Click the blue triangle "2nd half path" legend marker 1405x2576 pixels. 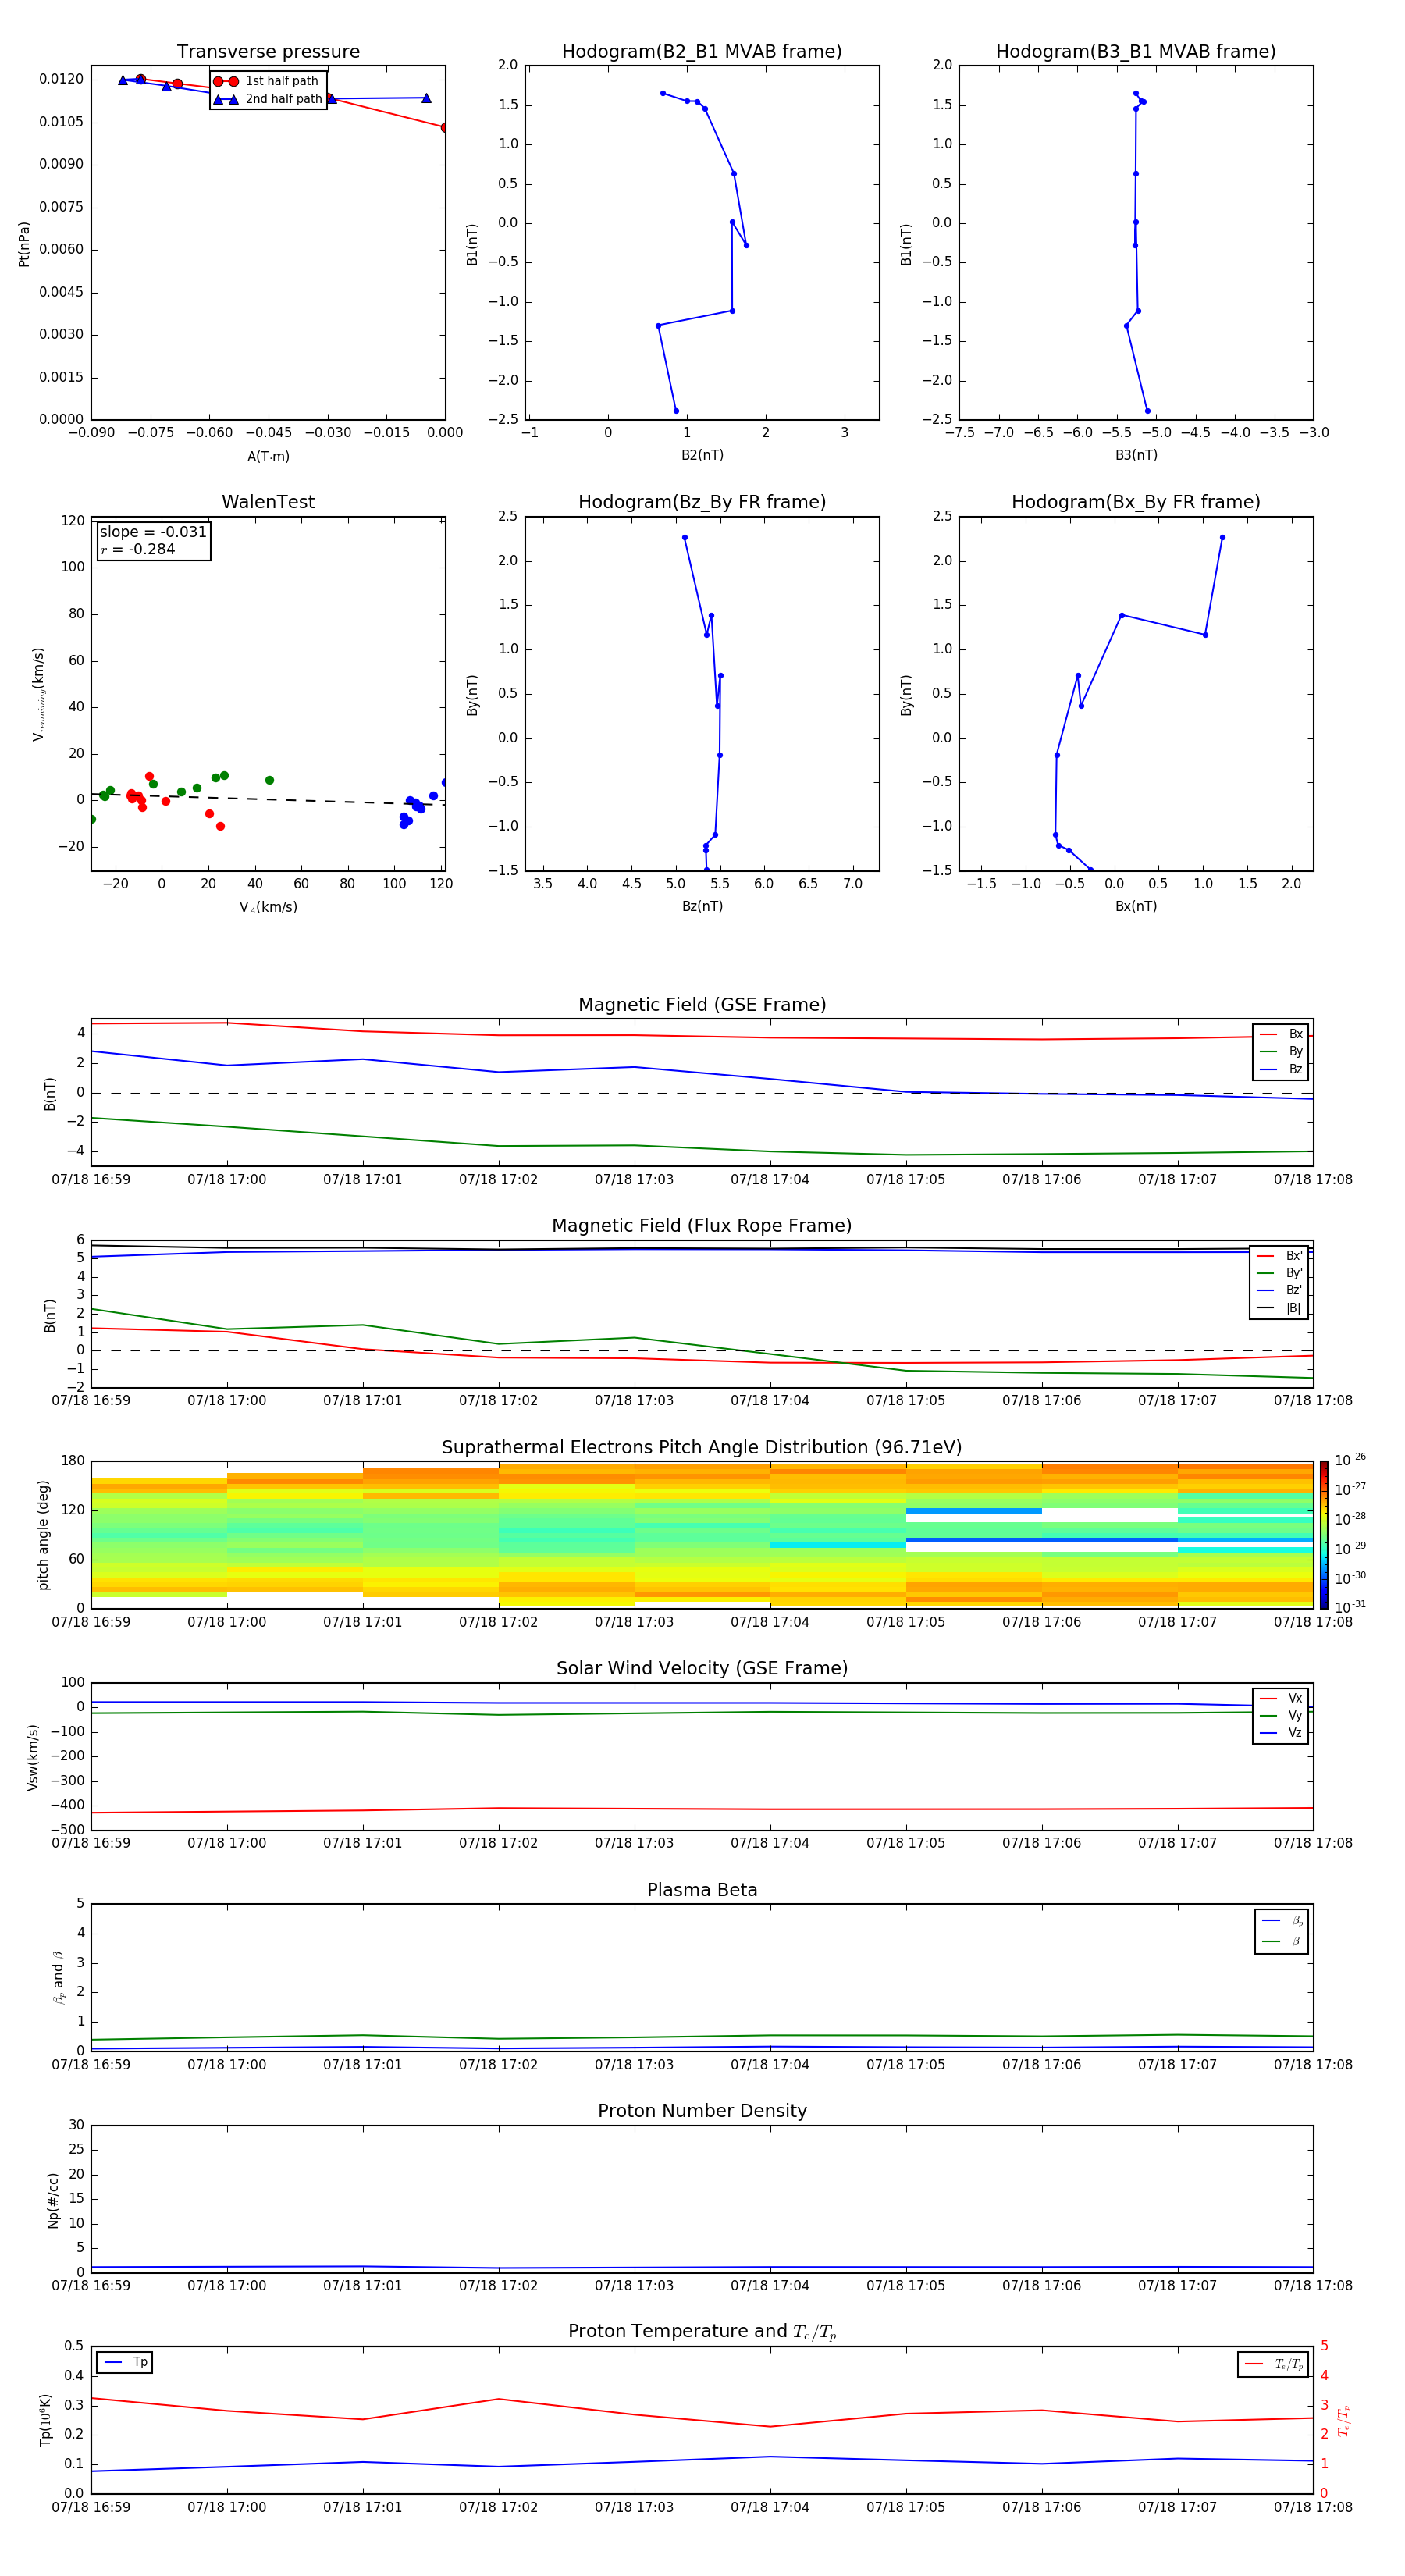point(226,99)
